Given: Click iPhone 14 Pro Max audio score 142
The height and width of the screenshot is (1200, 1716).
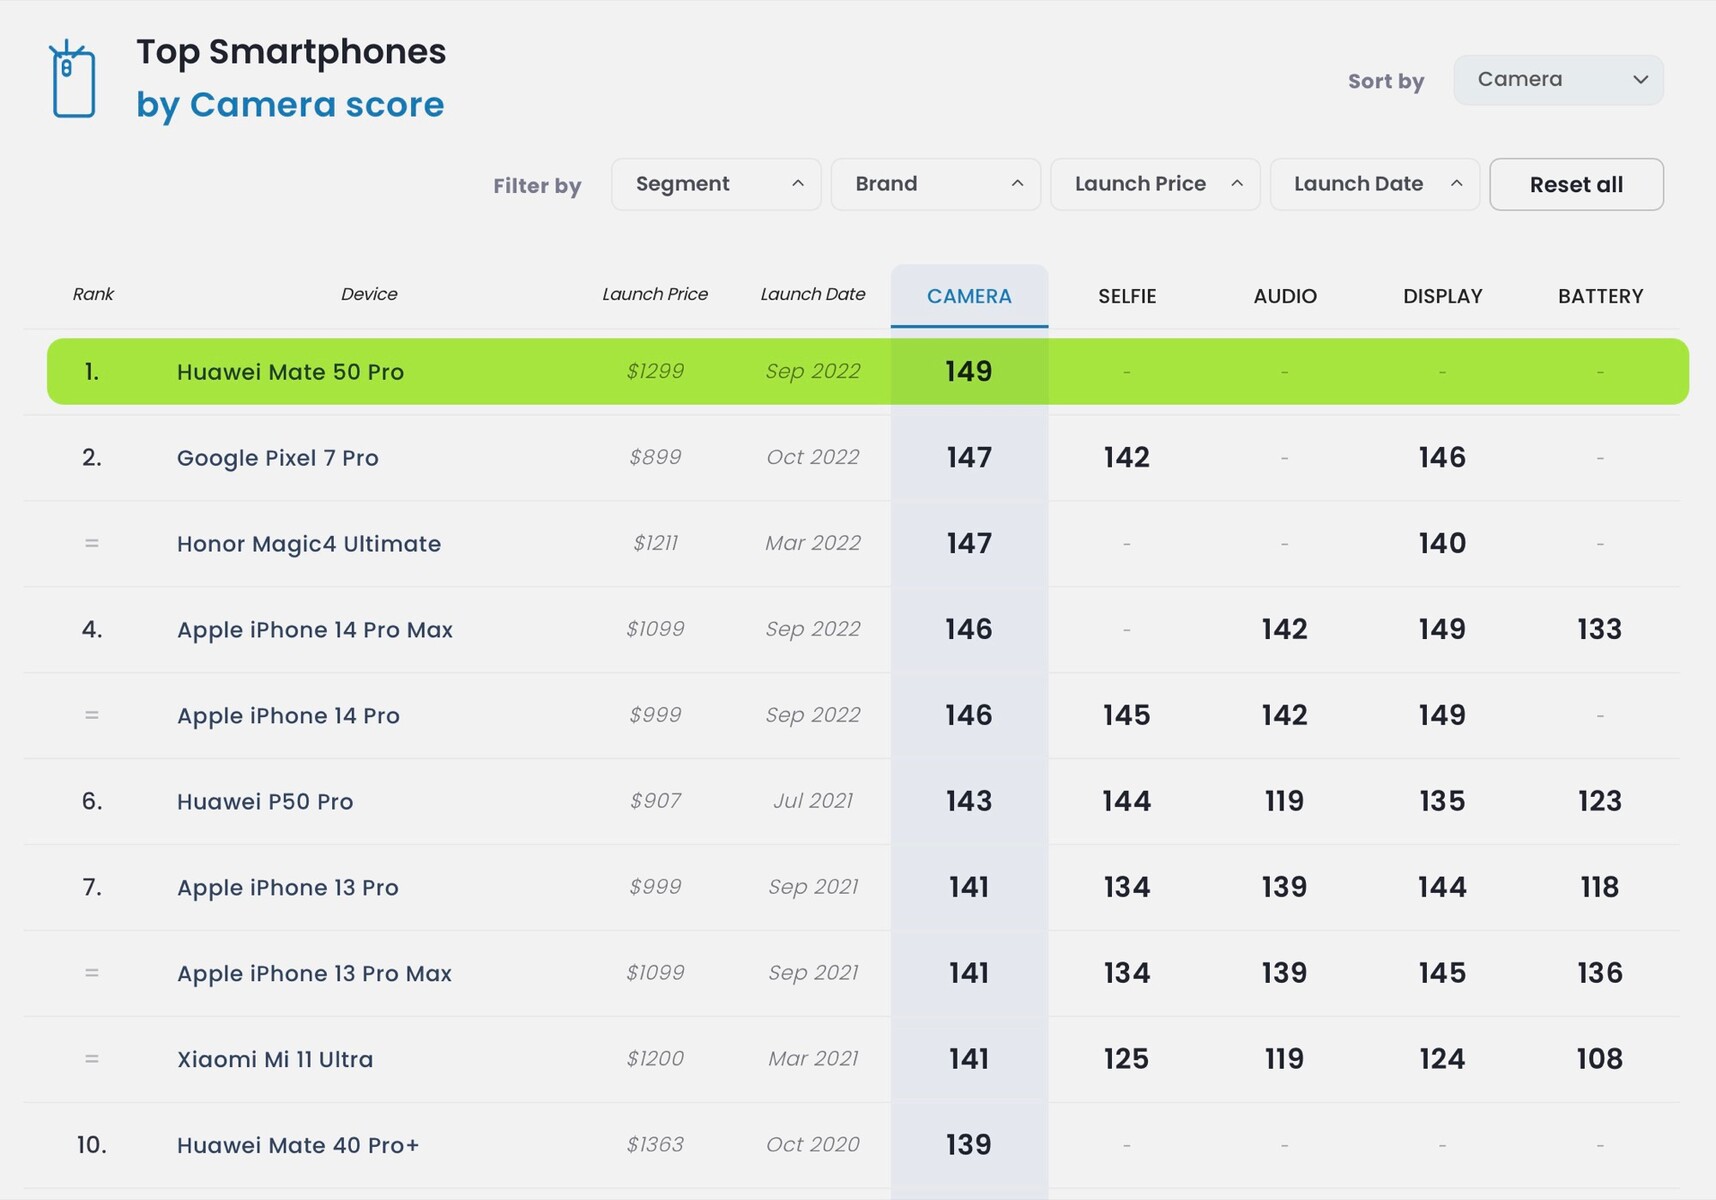Looking at the screenshot, I should click(1285, 629).
